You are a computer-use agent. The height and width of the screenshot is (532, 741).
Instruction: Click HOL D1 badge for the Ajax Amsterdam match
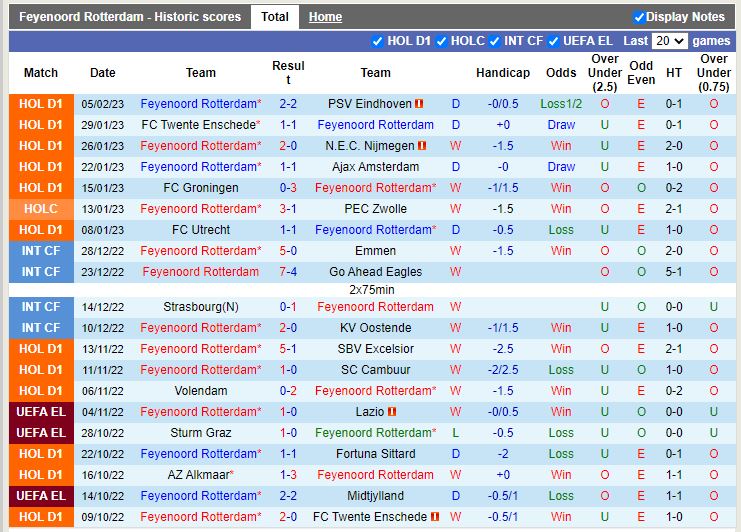coord(41,167)
